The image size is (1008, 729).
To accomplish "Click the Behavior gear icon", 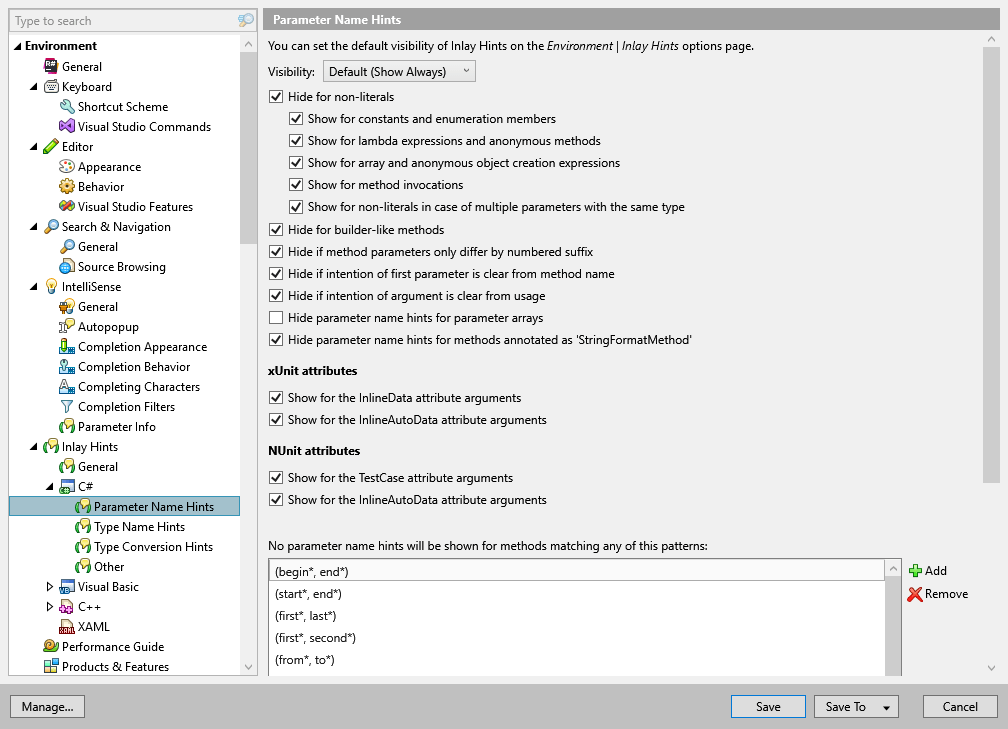I will click(x=67, y=186).
